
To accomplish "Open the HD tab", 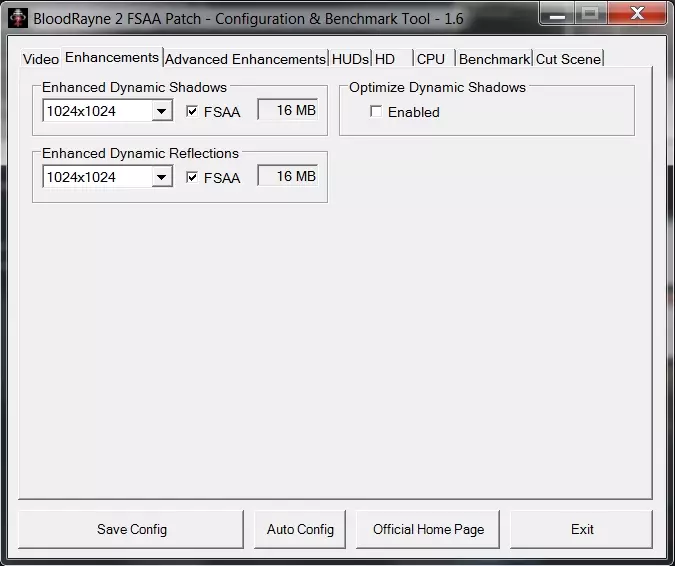I will pyautogui.click(x=392, y=59).
